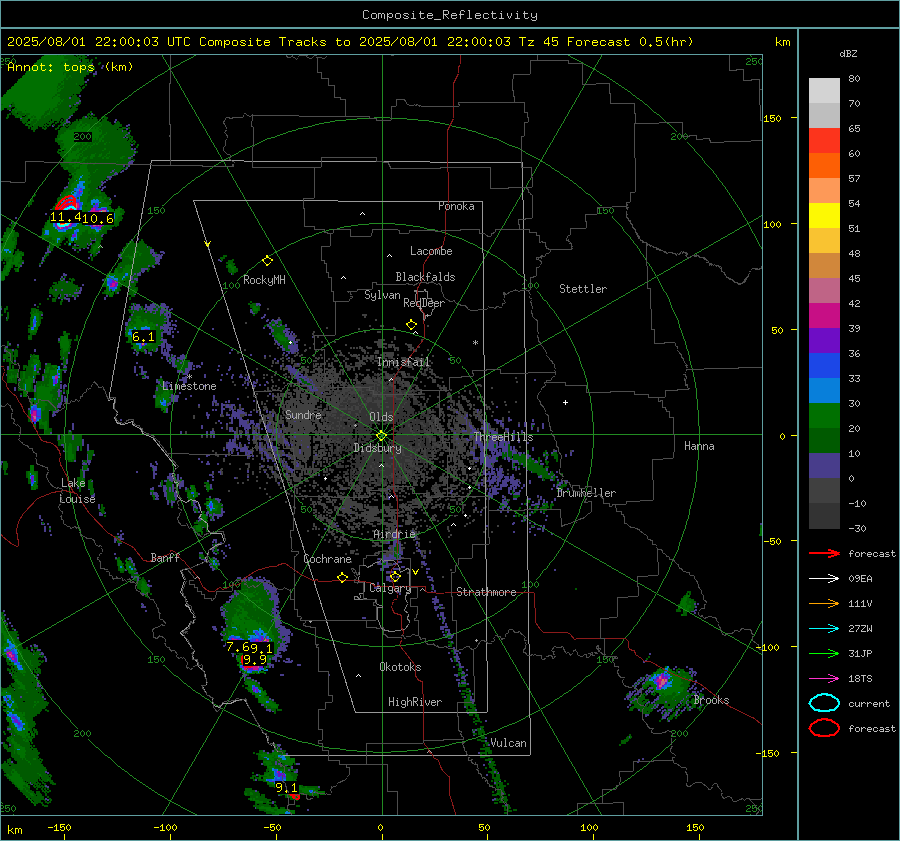Click the cyan current ellipse legend icon
The height and width of the screenshot is (841, 900).
pos(824,703)
